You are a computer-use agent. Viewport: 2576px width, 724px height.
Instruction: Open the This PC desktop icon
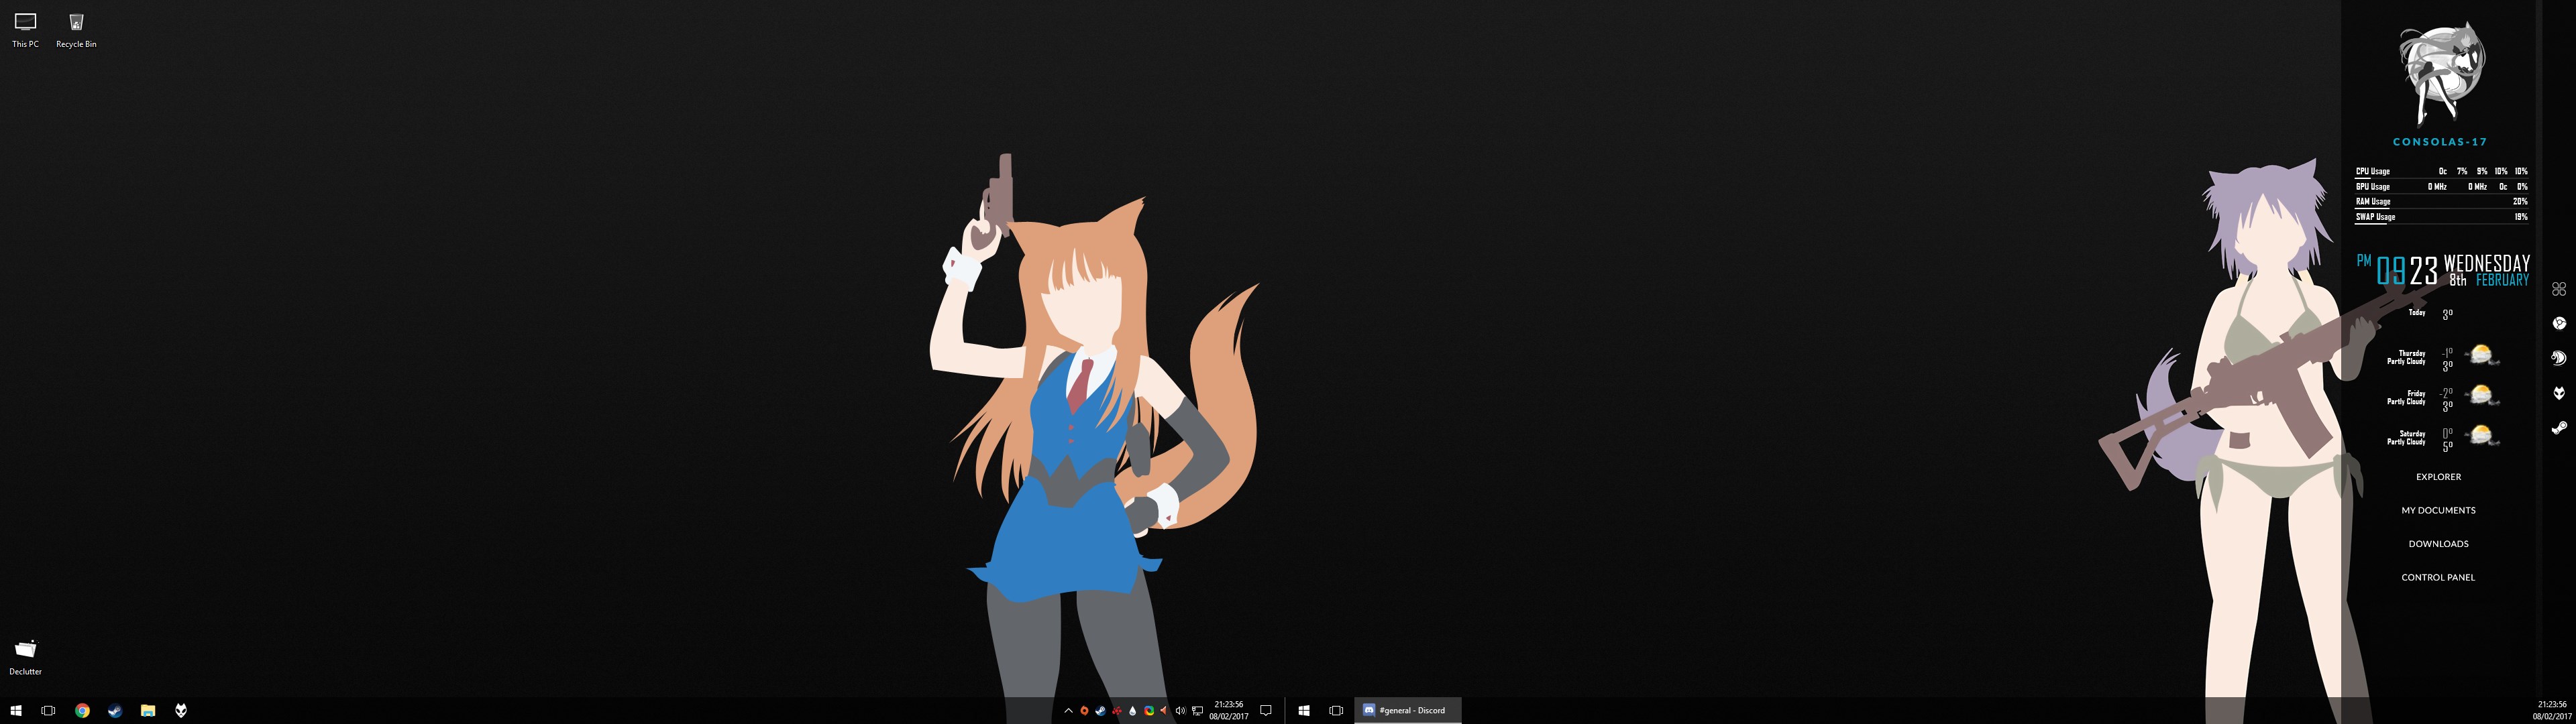click(25, 30)
